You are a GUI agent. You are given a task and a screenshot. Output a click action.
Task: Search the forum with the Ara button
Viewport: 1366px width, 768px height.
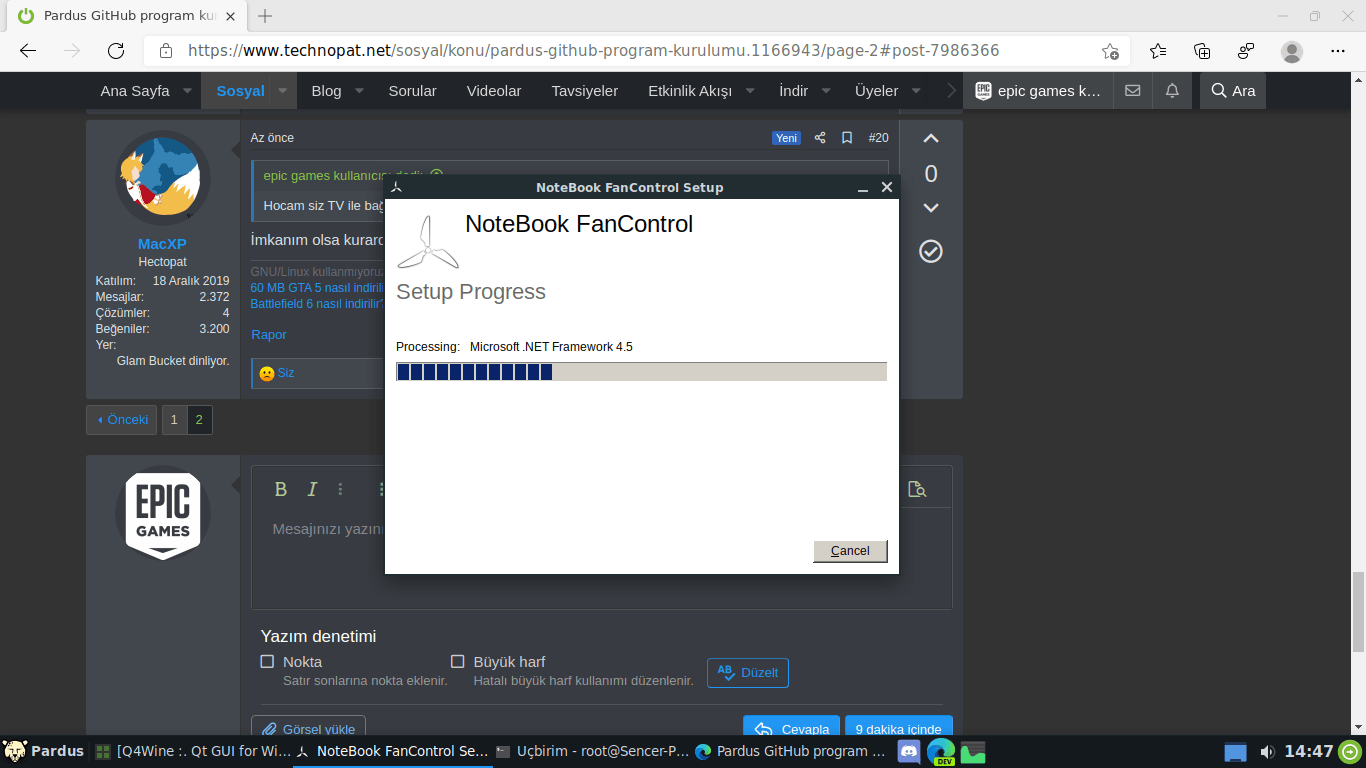pos(1233,91)
